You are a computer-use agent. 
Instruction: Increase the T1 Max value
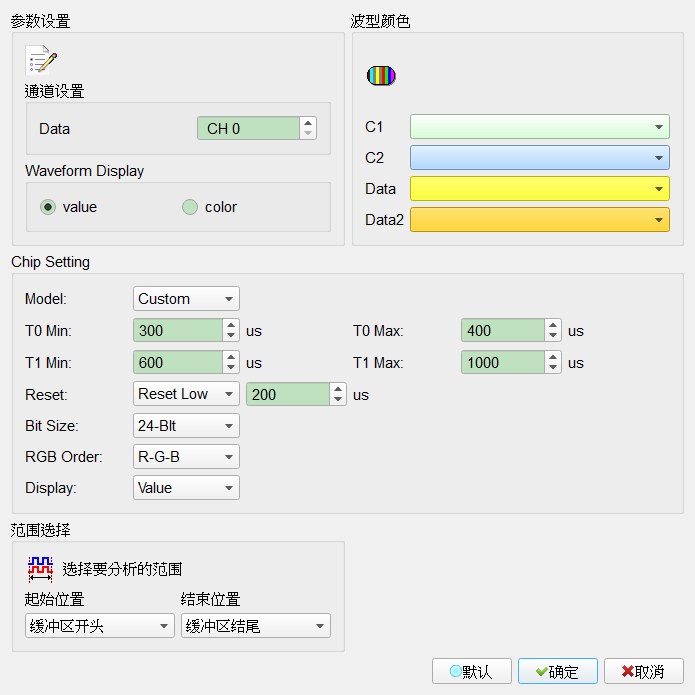(553, 357)
